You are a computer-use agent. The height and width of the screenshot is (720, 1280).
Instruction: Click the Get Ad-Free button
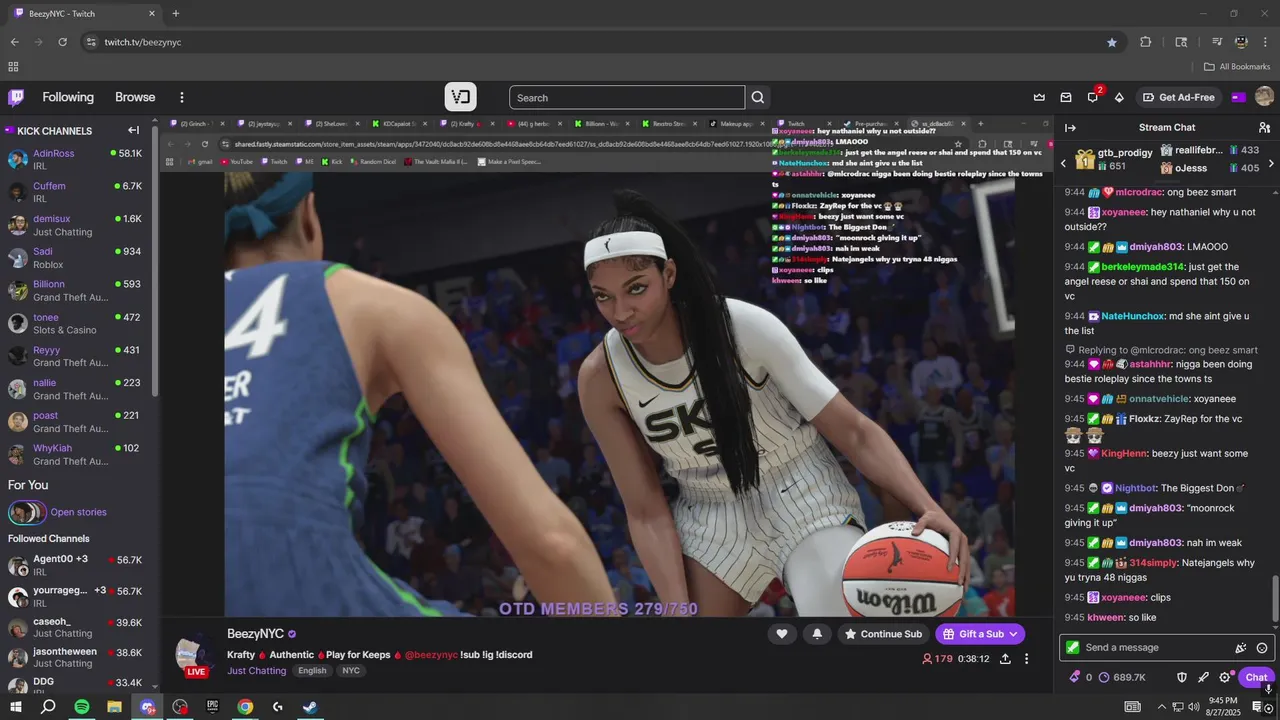coord(1180,97)
